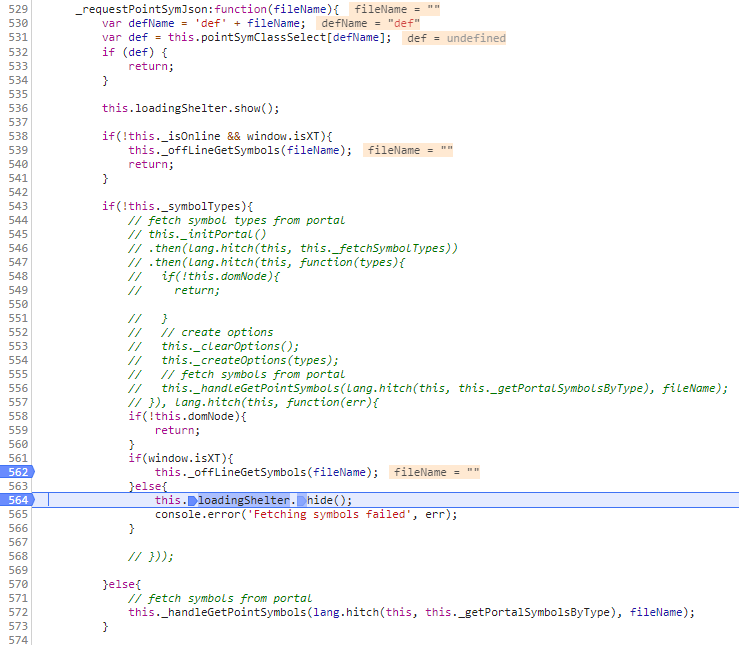Screen dimensions: 739x645
Task: Click gutter line number 559
Action: pyautogui.click(x=18, y=430)
